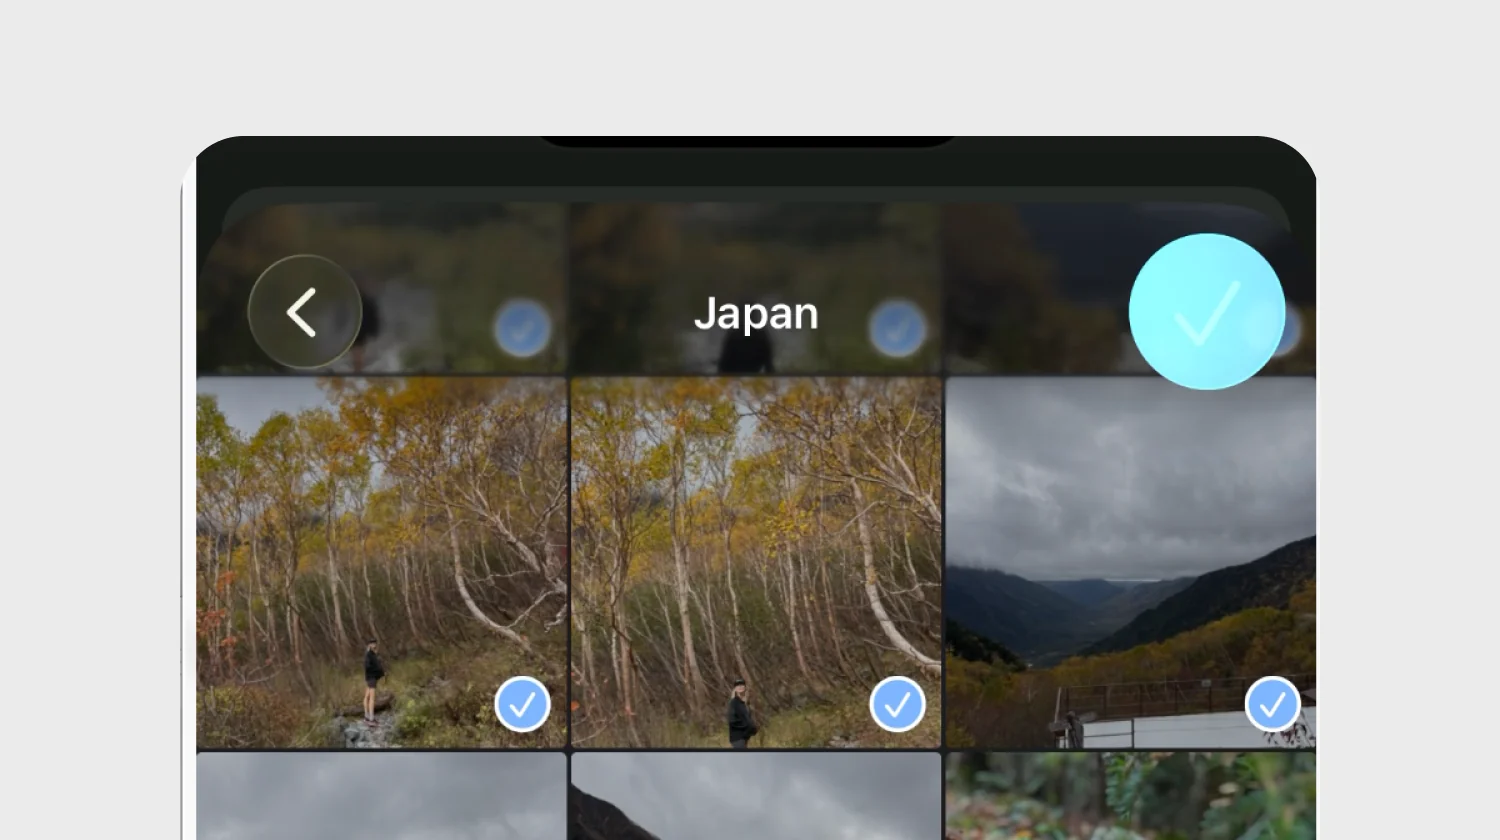1500x840 pixels.
Task: Confirm selection with the large cyan checkmark
Action: (1207, 311)
